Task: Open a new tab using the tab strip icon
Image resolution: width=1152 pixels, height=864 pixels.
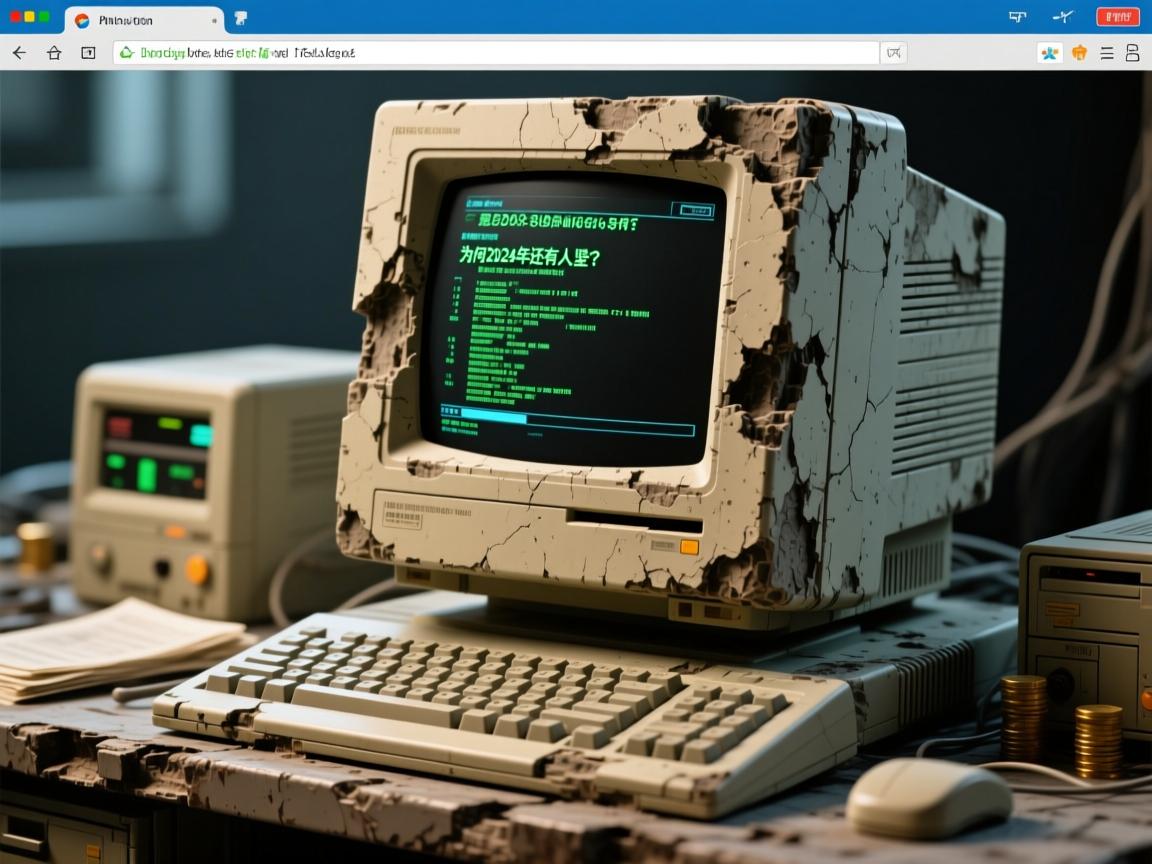Action: [241, 19]
